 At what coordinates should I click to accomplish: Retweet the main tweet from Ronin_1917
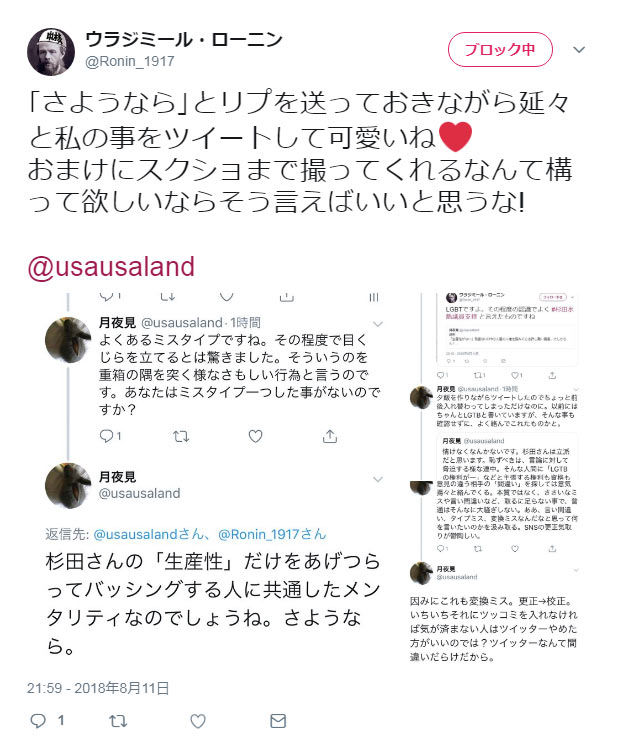coord(118,720)
